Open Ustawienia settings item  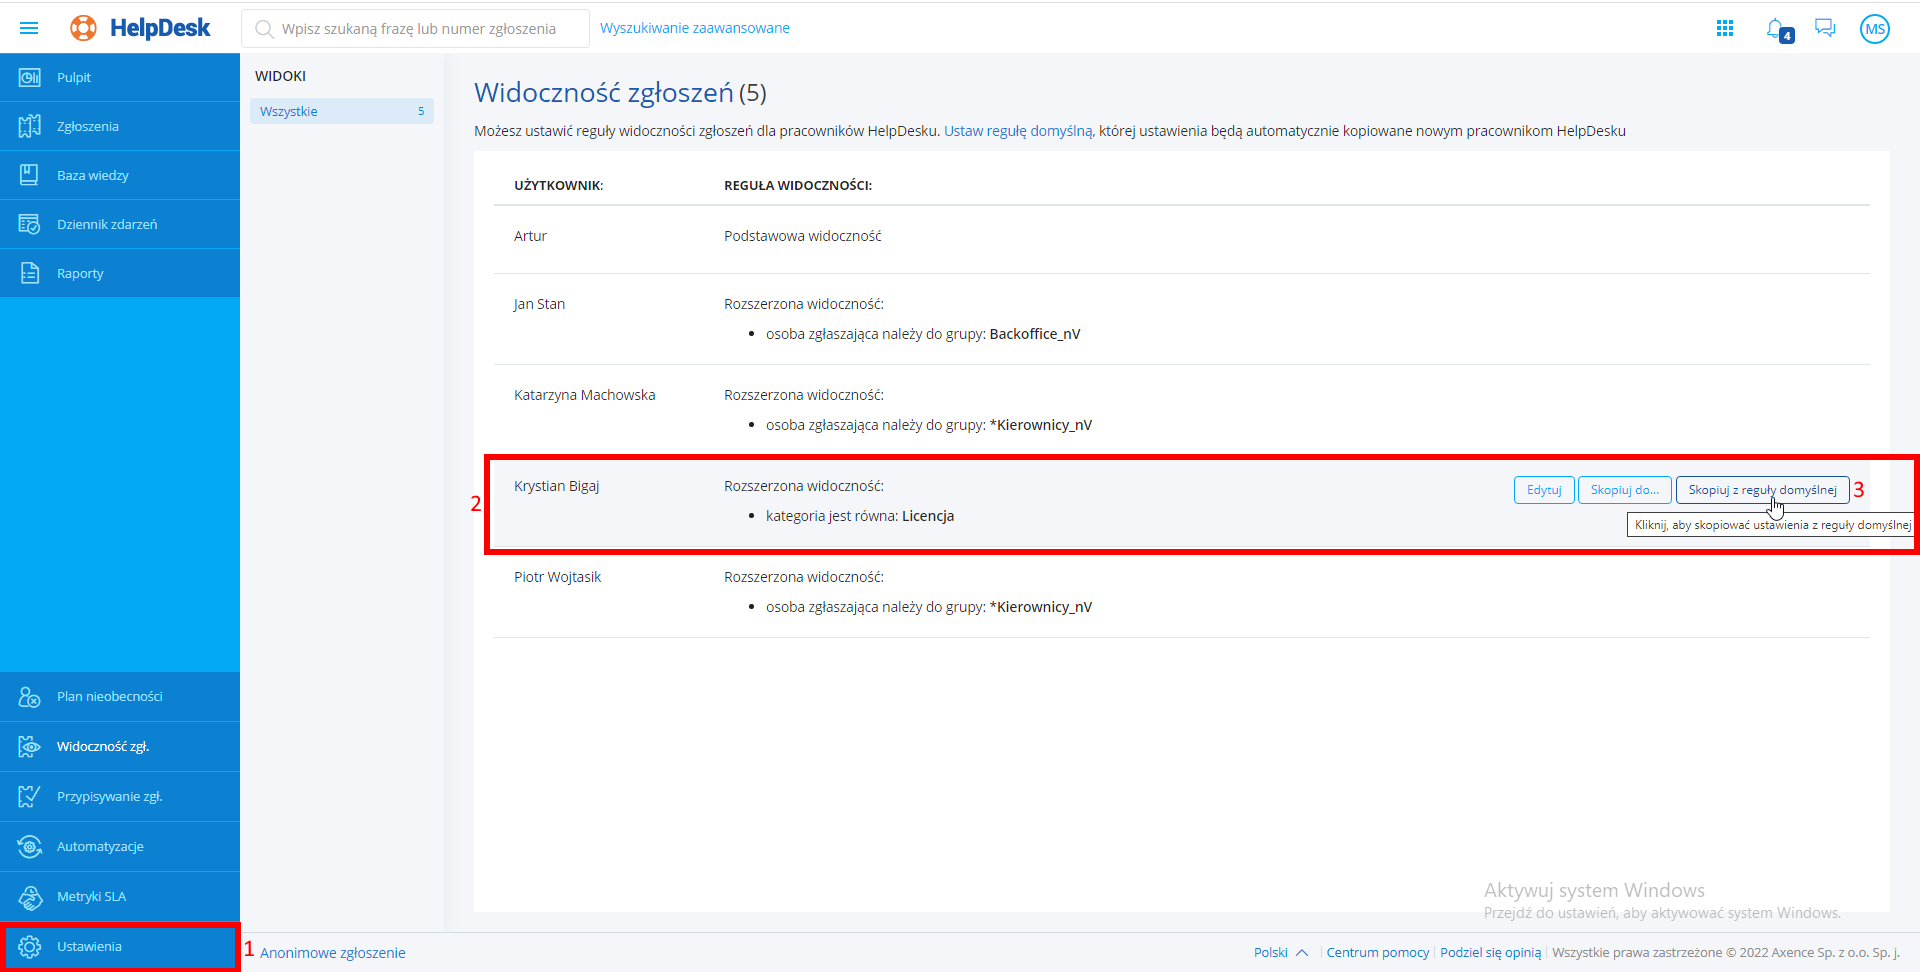(89, 946)
